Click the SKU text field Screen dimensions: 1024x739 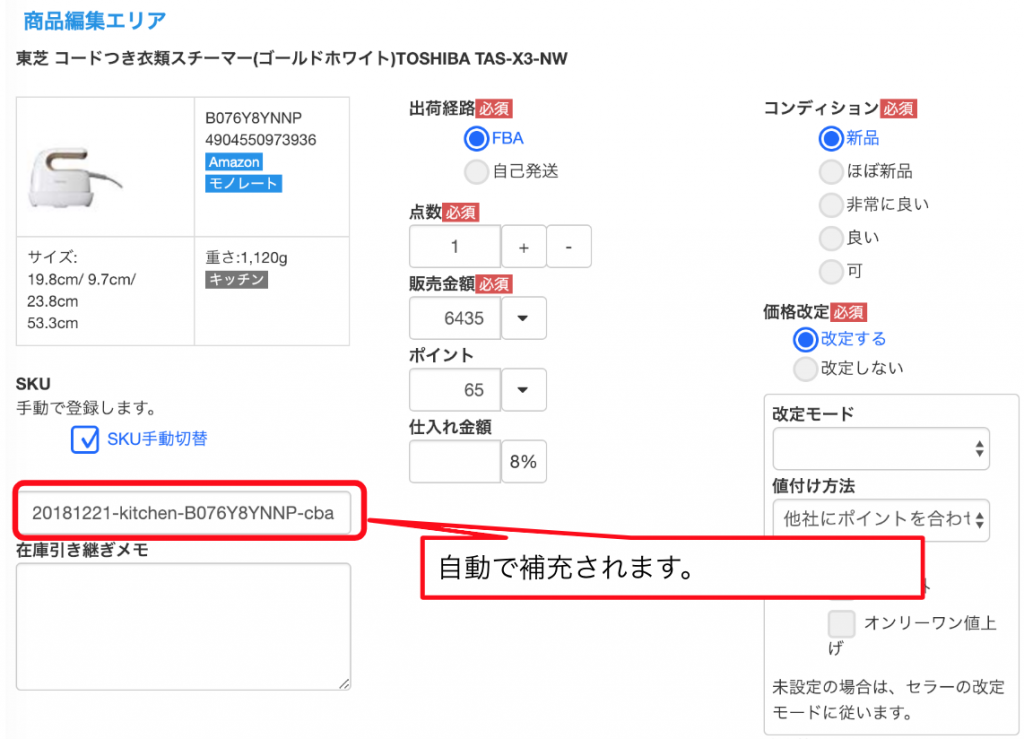pos(184,513)
